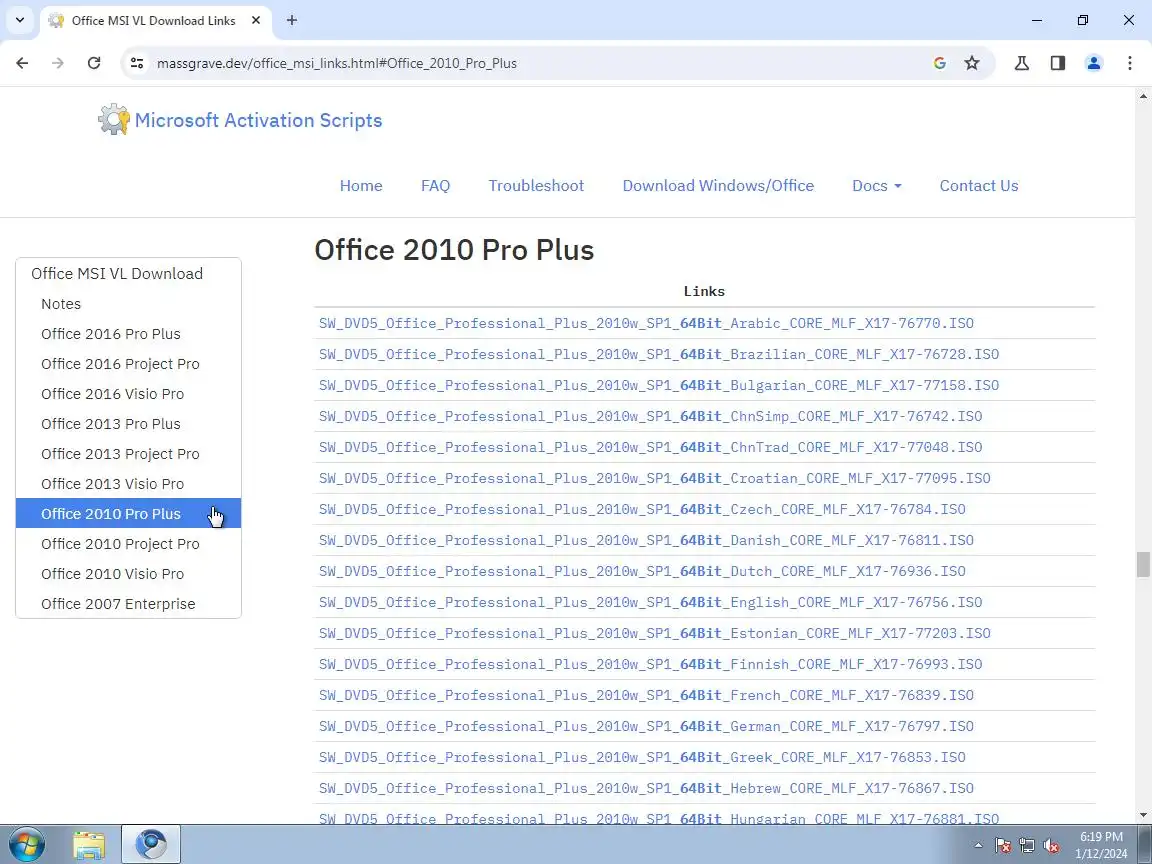Viewport: 1152px width, 864px height.
Task: Download the 64Bit Estonian ISO link
Action: 655,633
